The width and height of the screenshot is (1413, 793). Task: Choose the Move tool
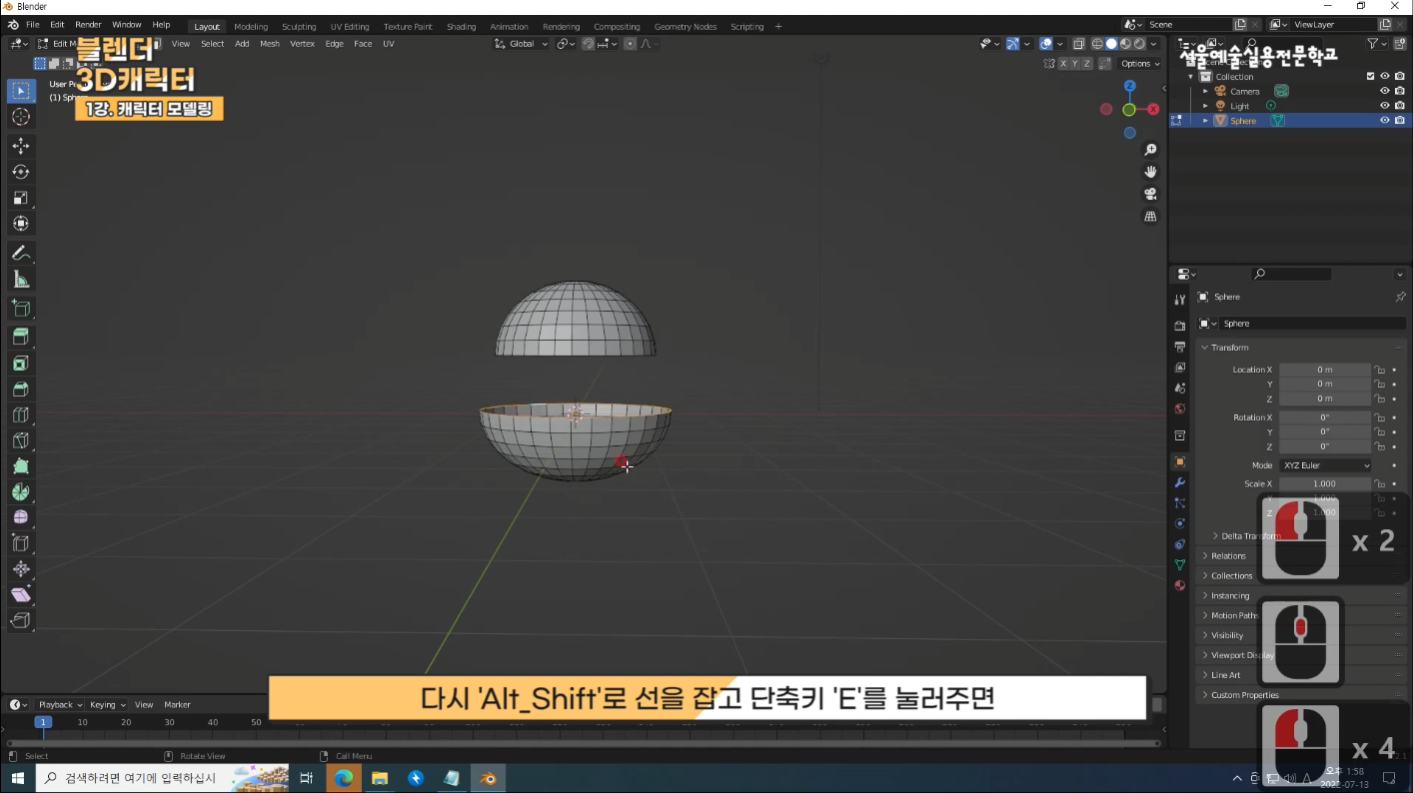pyautogui.click(x=21, y=146)
